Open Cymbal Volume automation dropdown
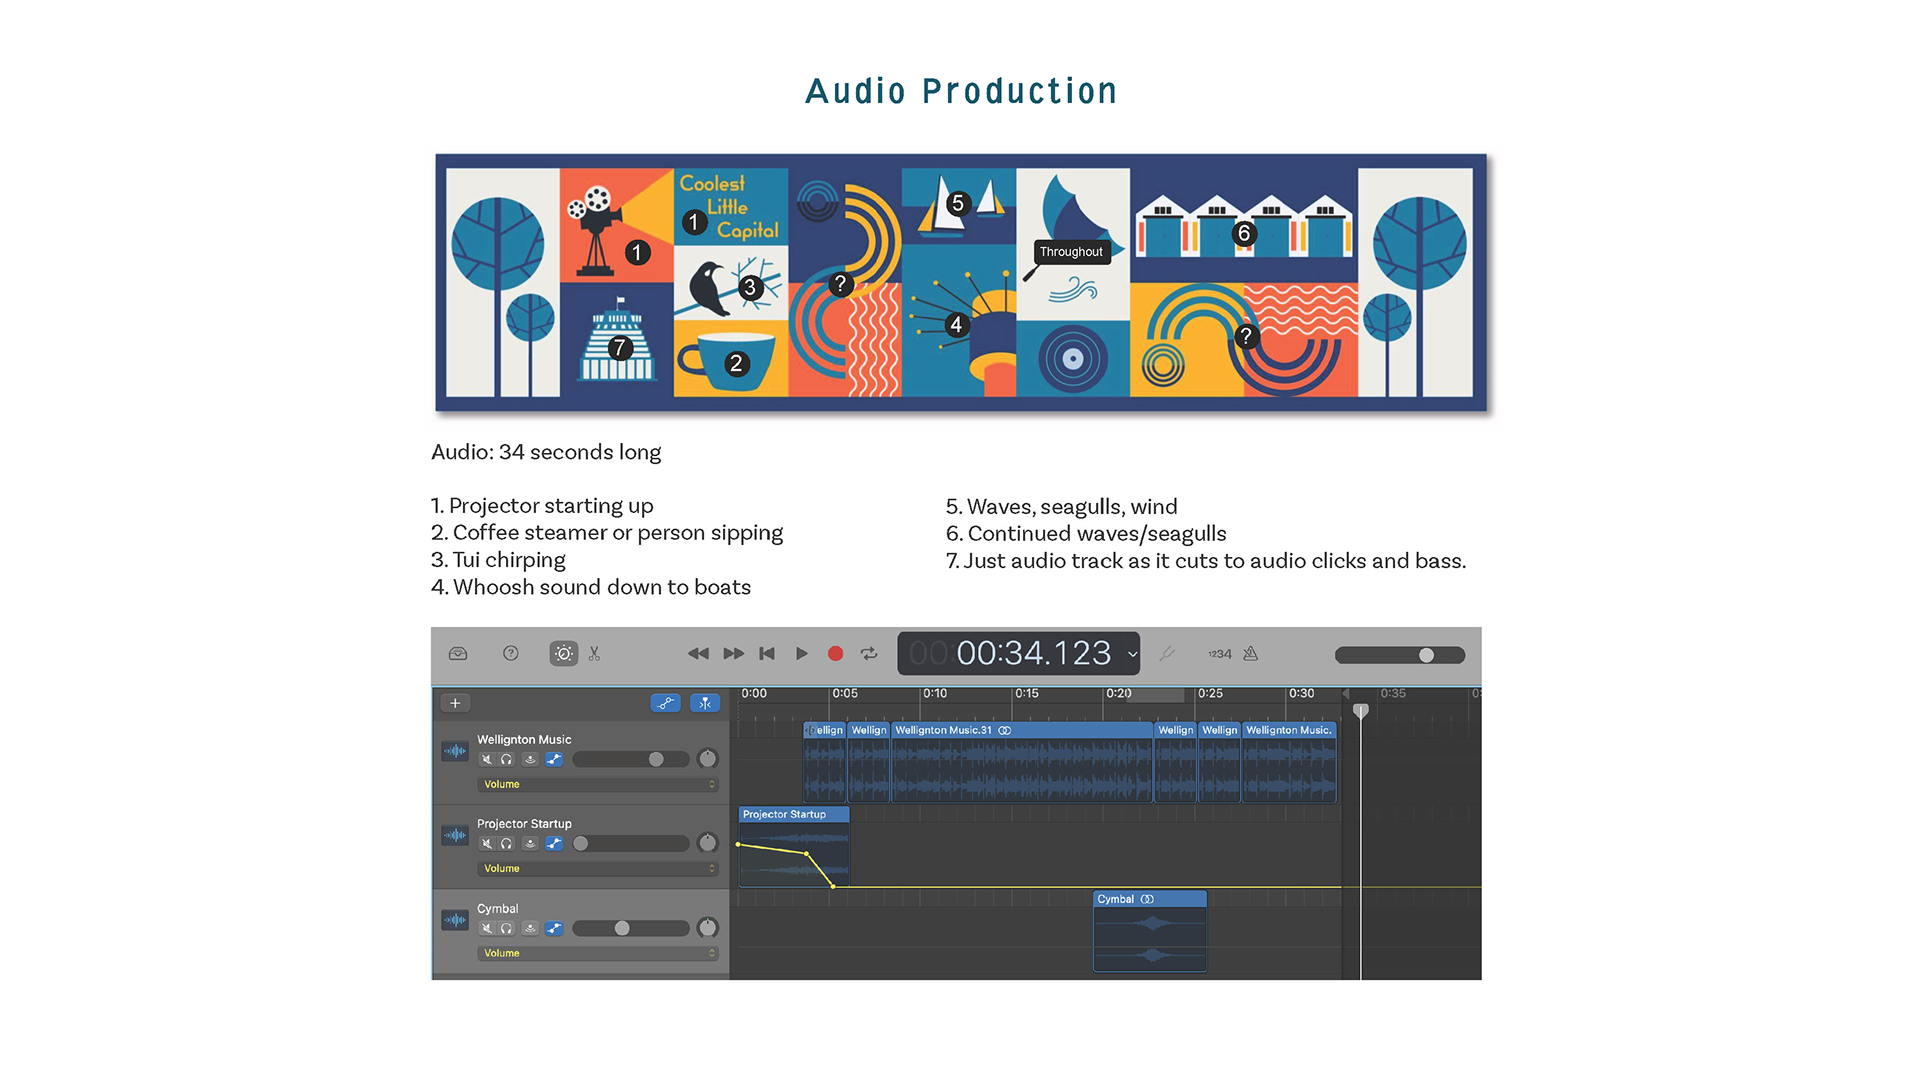 tap(598, 954)
